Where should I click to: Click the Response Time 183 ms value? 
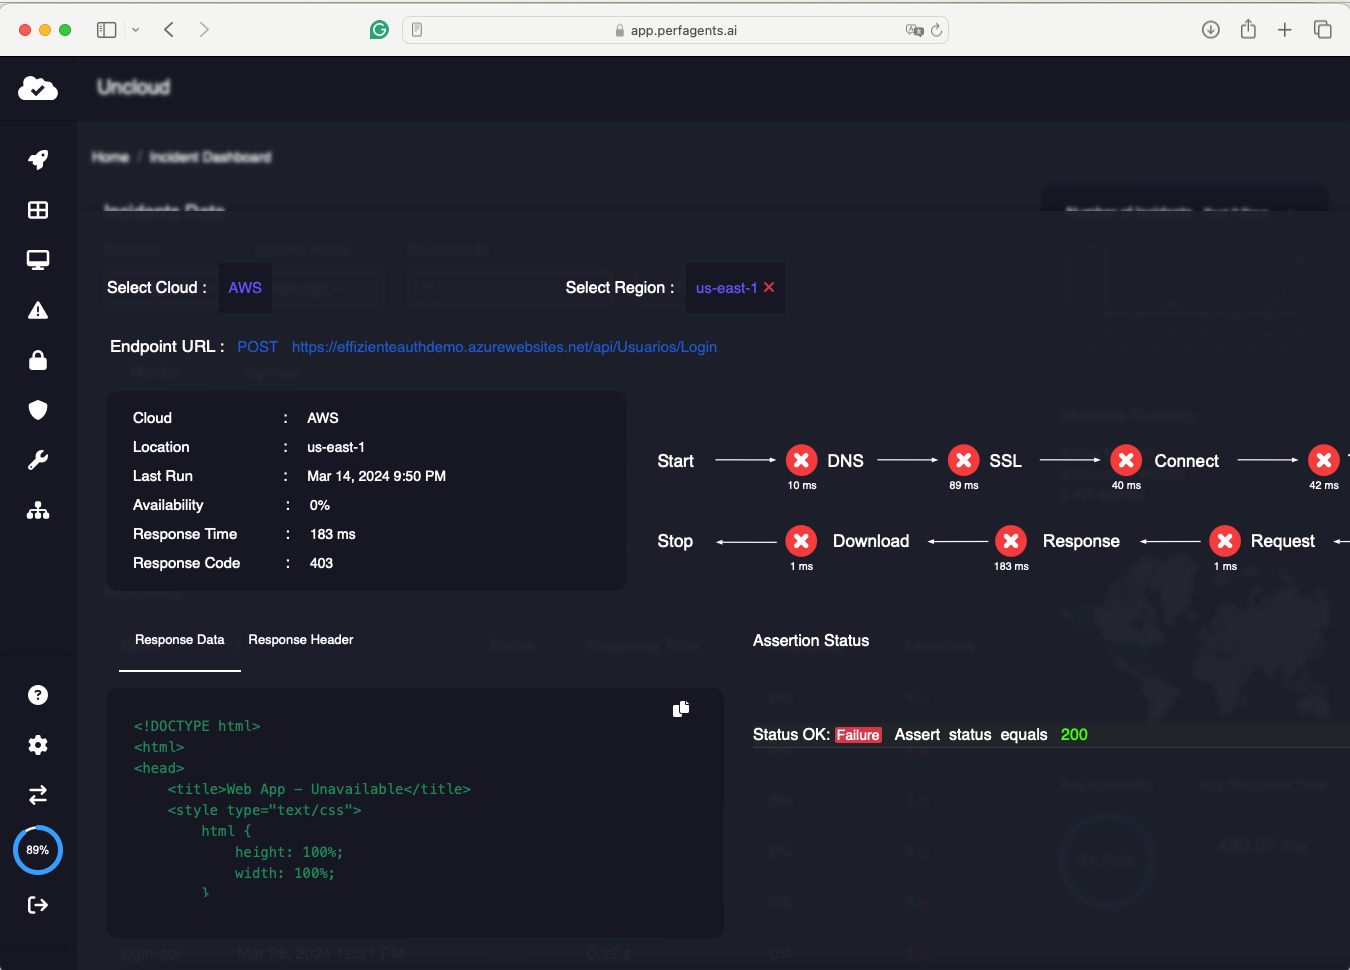(333, 534)
